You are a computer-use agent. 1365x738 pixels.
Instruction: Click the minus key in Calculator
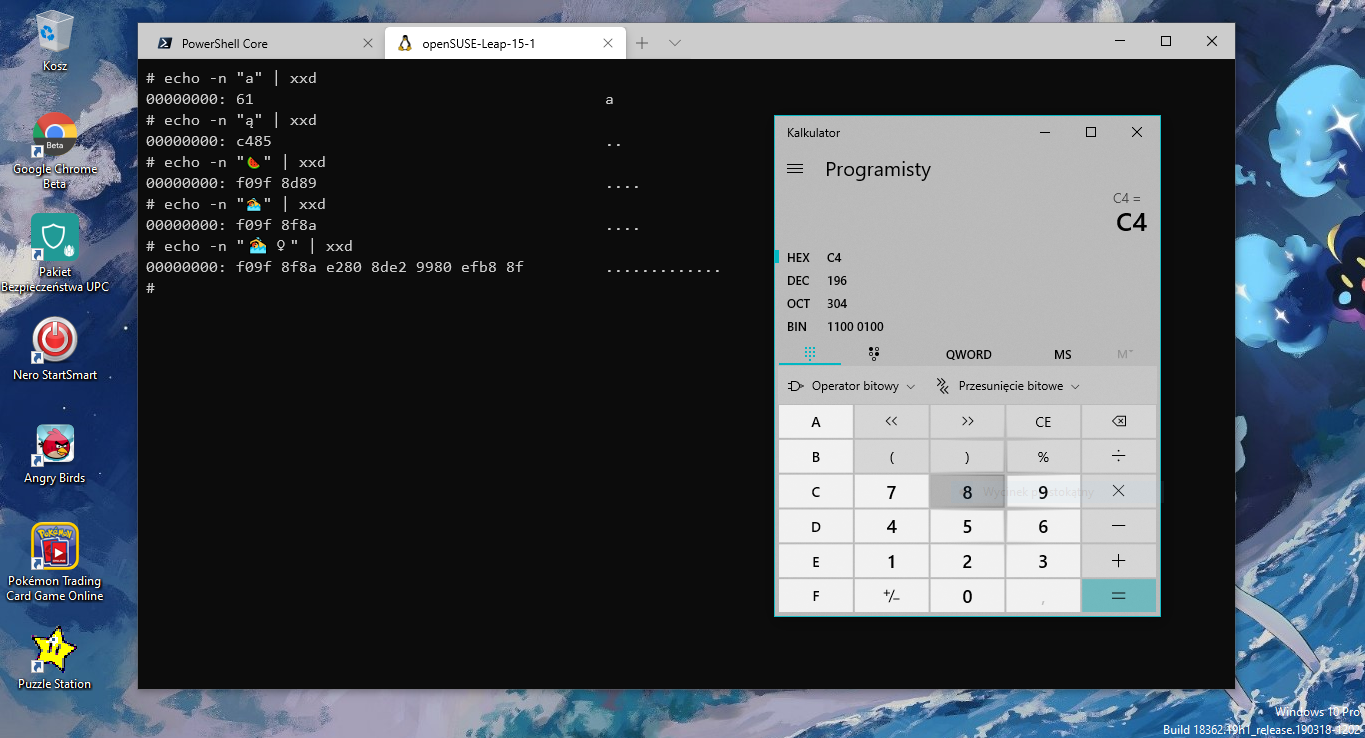pos(1119,526)
